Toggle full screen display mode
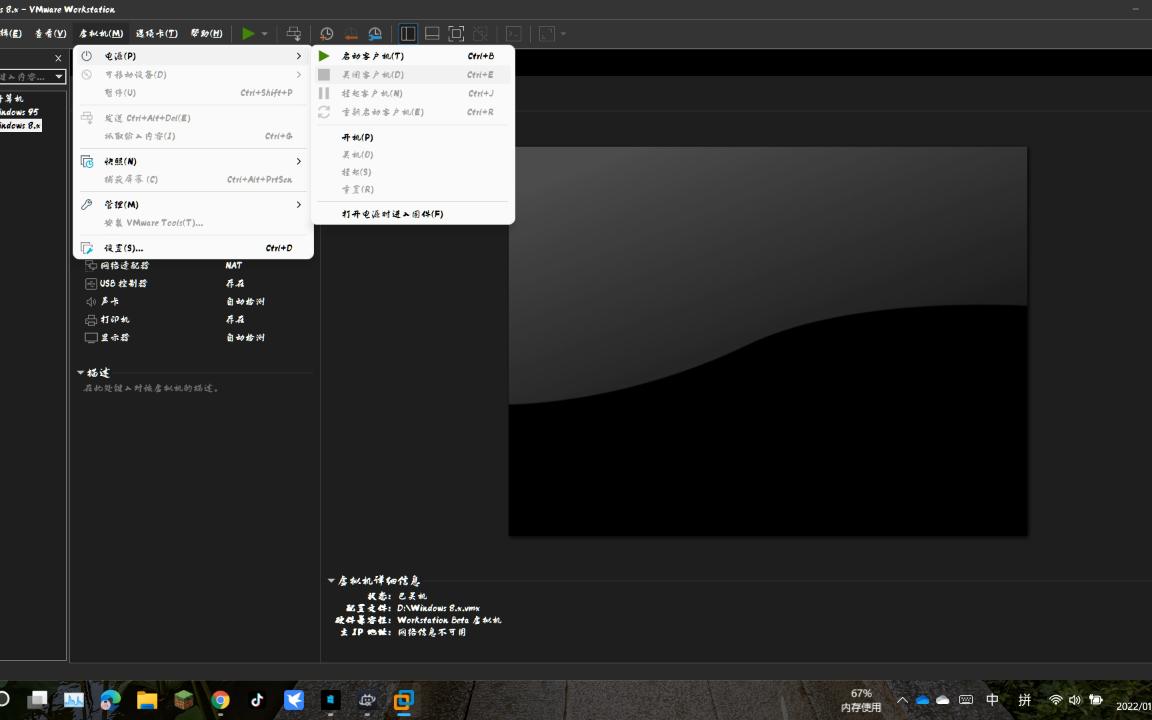The width and height of the screenshot is (1152, 720). coord(456,33)
